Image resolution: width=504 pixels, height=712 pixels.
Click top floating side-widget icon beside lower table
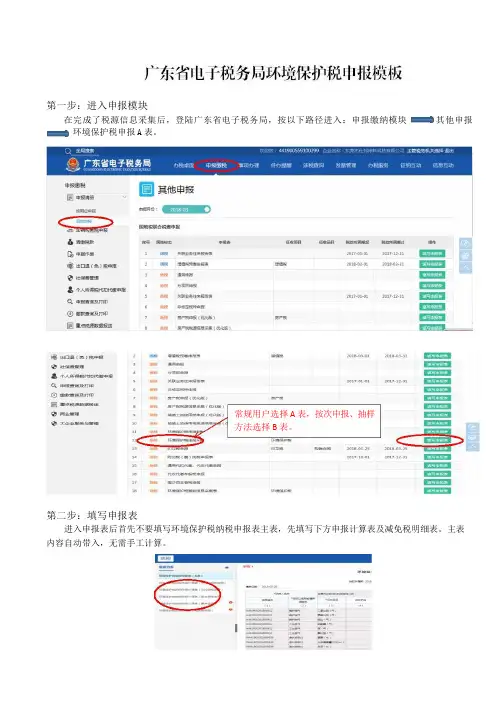click(472, 427)
